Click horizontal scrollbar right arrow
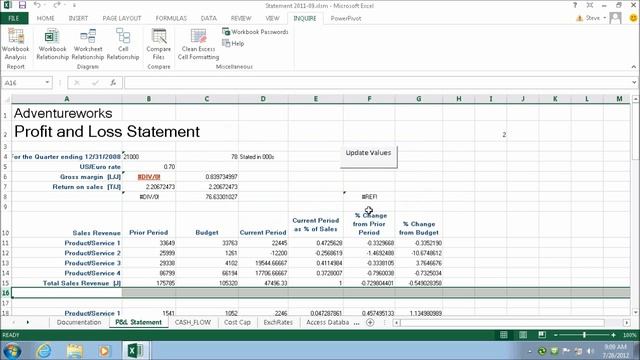Viewport: 640px width, 360px height. 627,323
